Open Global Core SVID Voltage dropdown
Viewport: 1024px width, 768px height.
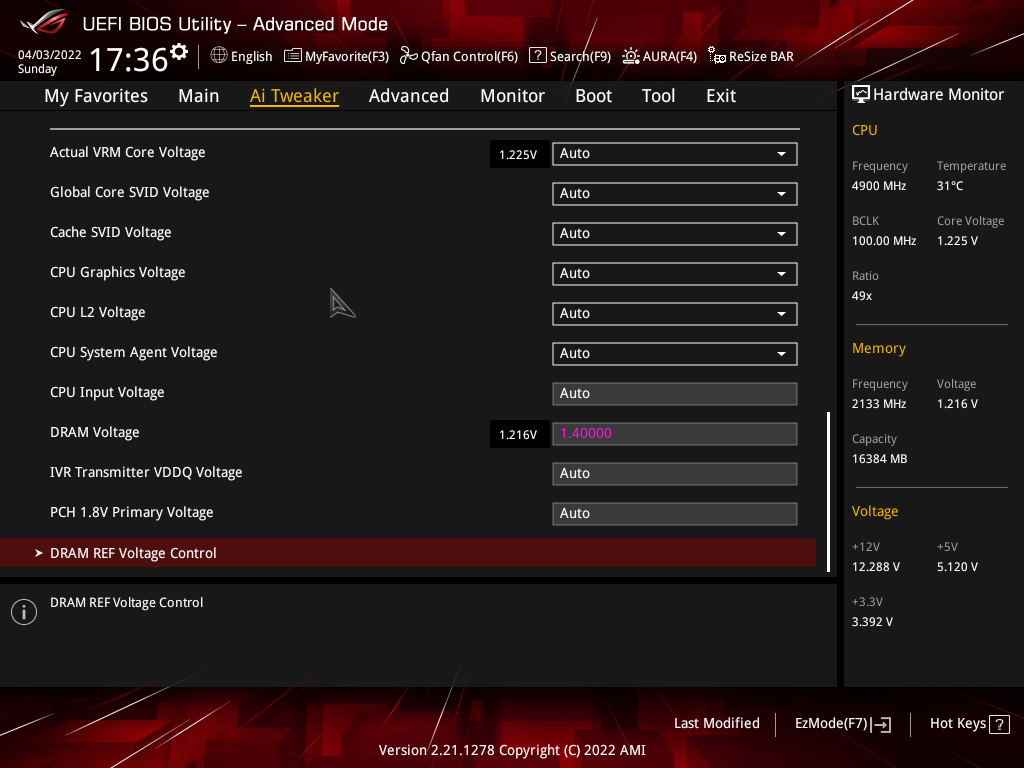[x=675, y=194]
